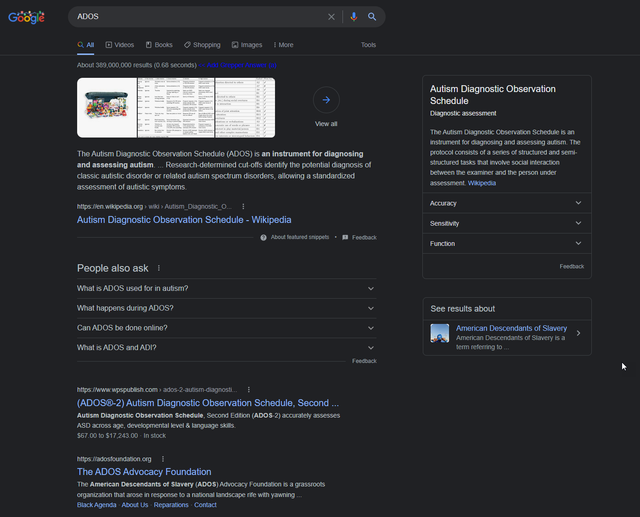The width and height of the screenshot is (640, 517).
Task: Click Feedback under People also ask
Action: pos(364,361)
